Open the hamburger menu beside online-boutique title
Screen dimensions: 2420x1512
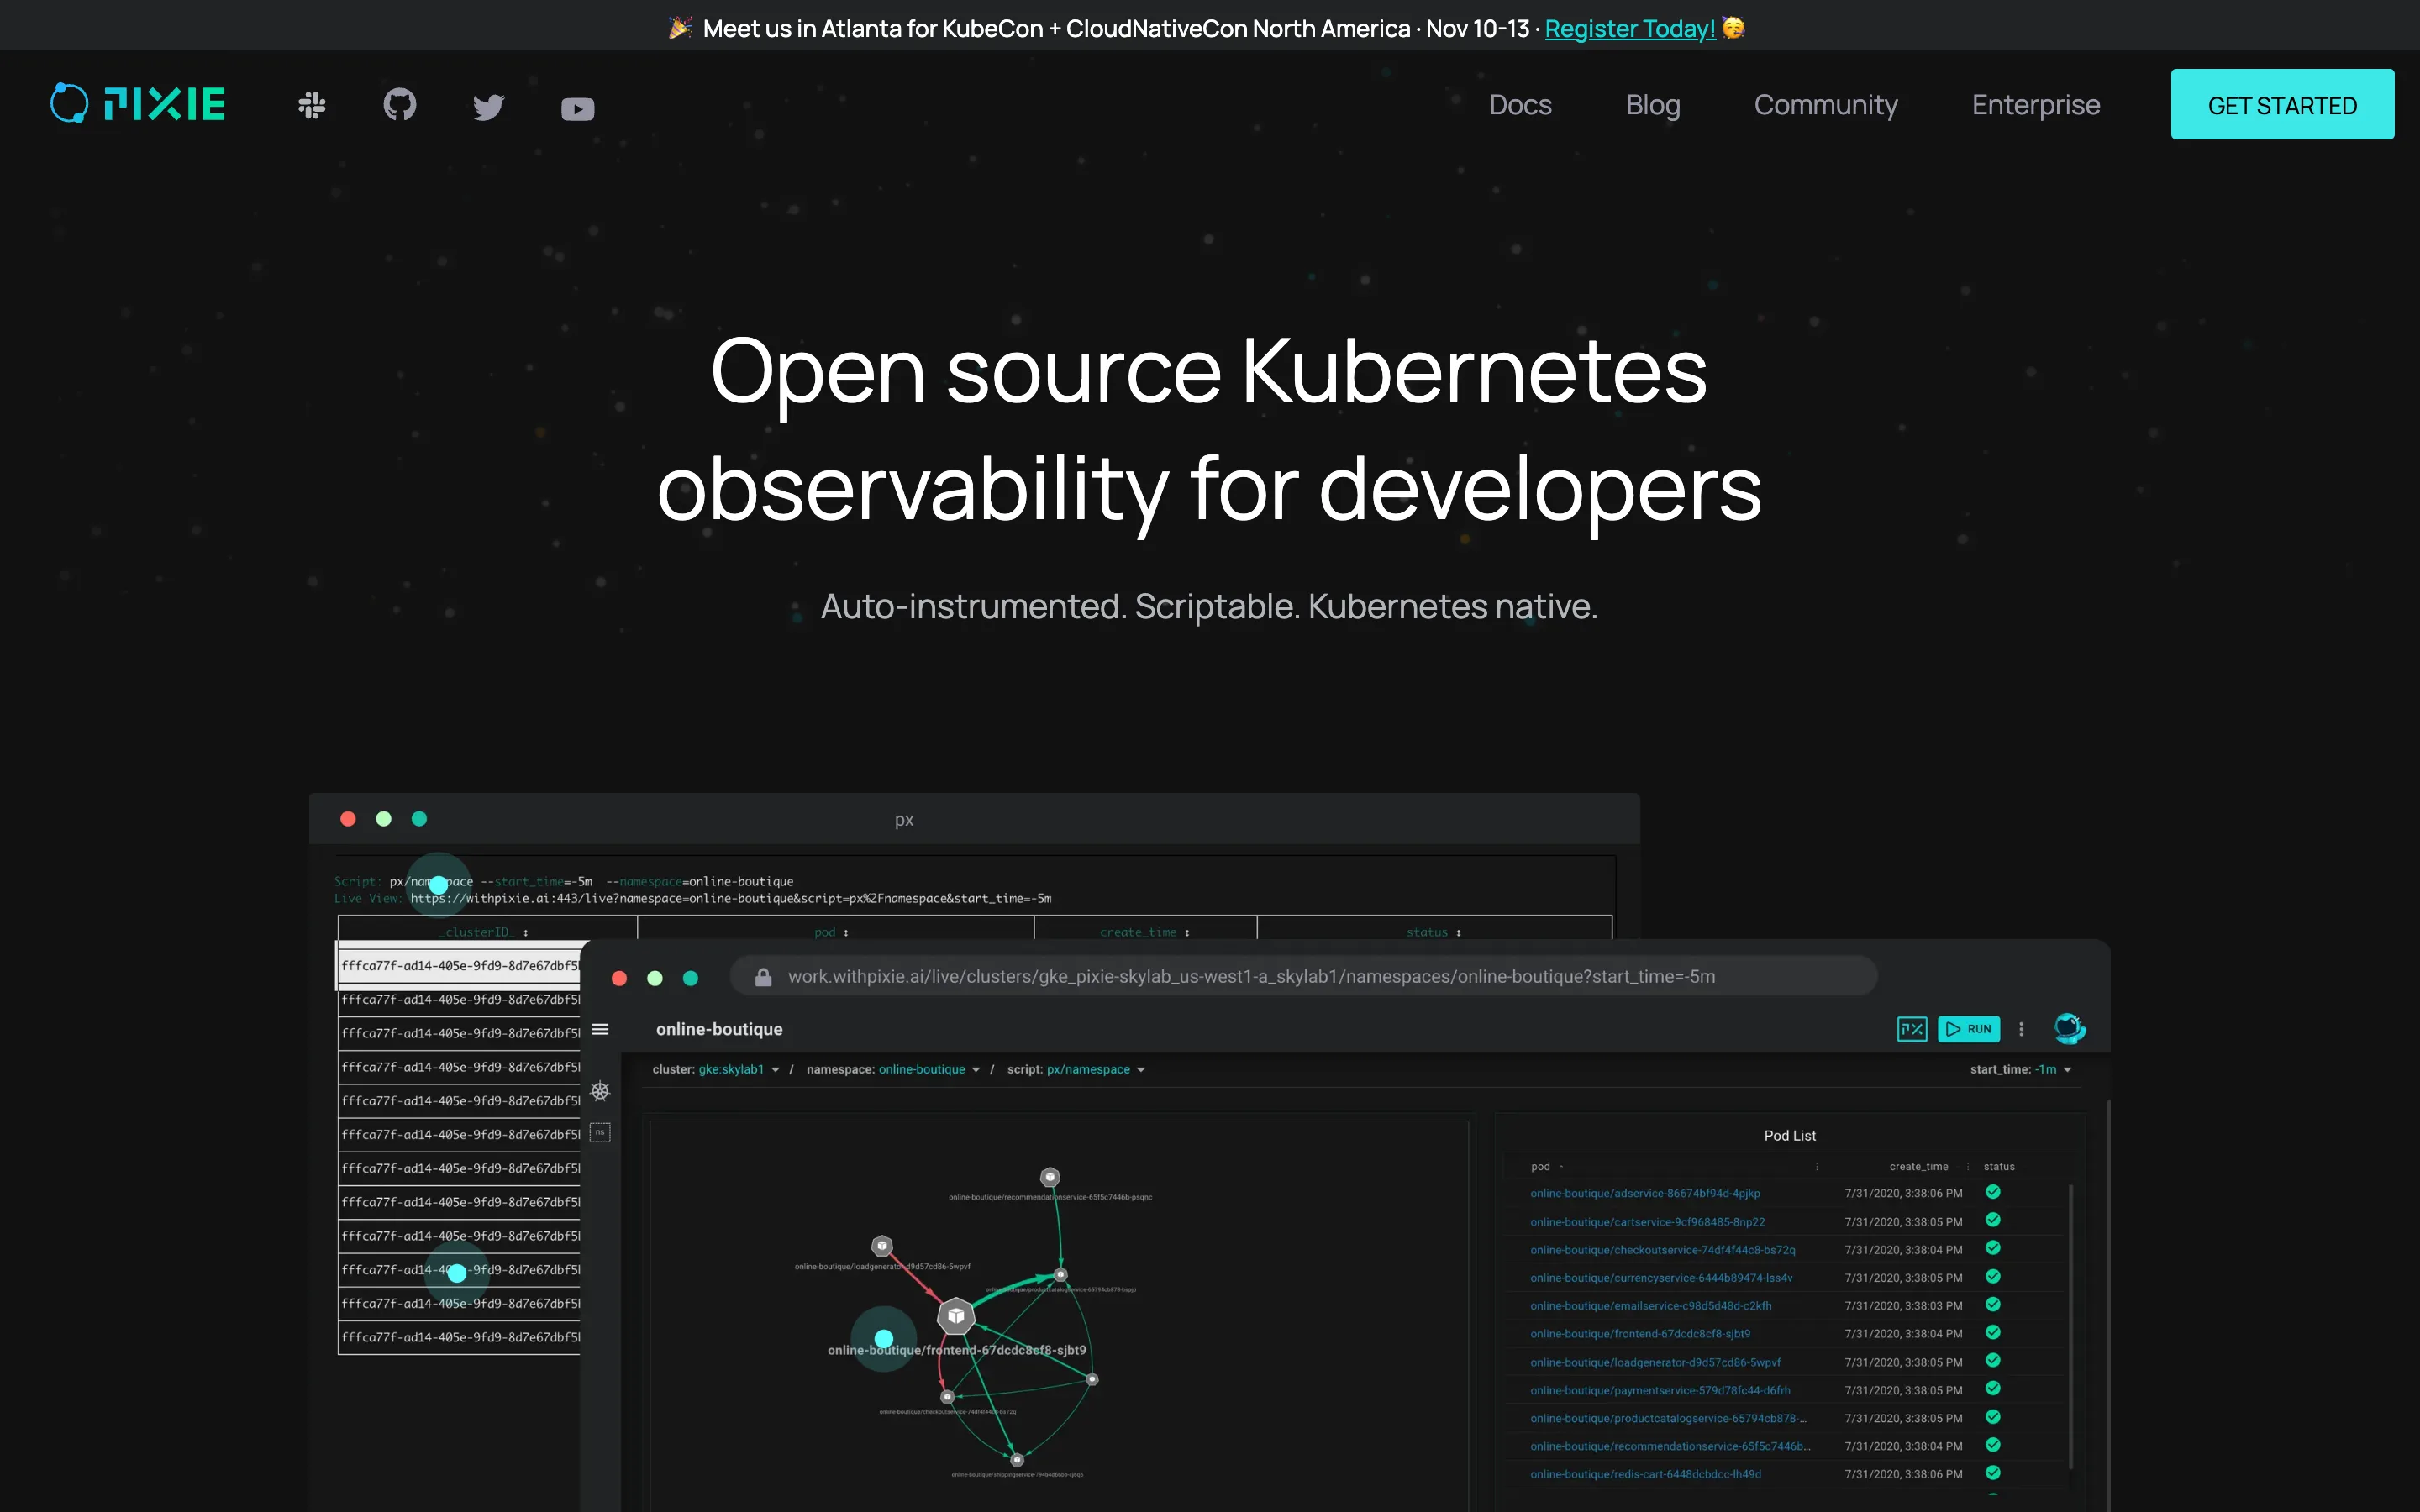click(x=600, y=1029)
